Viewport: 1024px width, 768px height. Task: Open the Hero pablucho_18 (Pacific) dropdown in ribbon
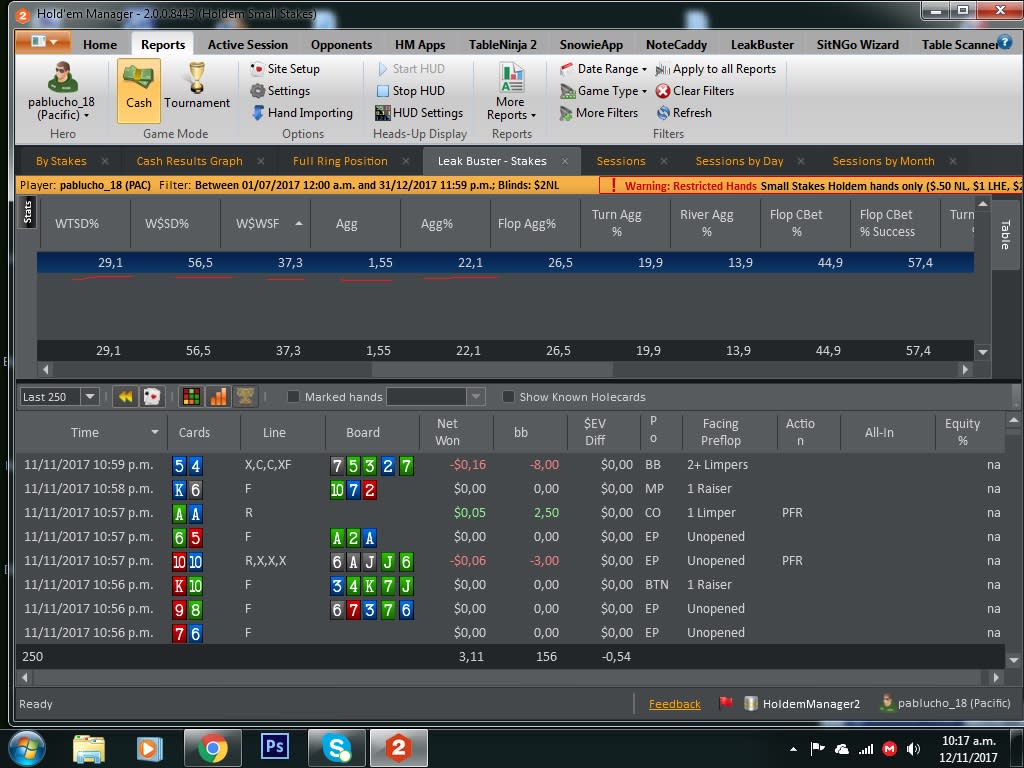pyautogui.click(x=61, y=90)
